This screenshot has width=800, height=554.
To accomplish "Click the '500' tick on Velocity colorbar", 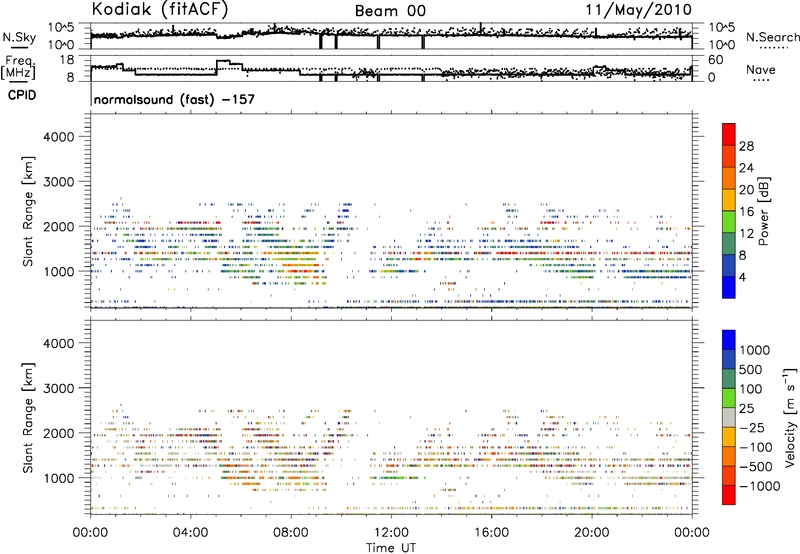I will point(751,370).
